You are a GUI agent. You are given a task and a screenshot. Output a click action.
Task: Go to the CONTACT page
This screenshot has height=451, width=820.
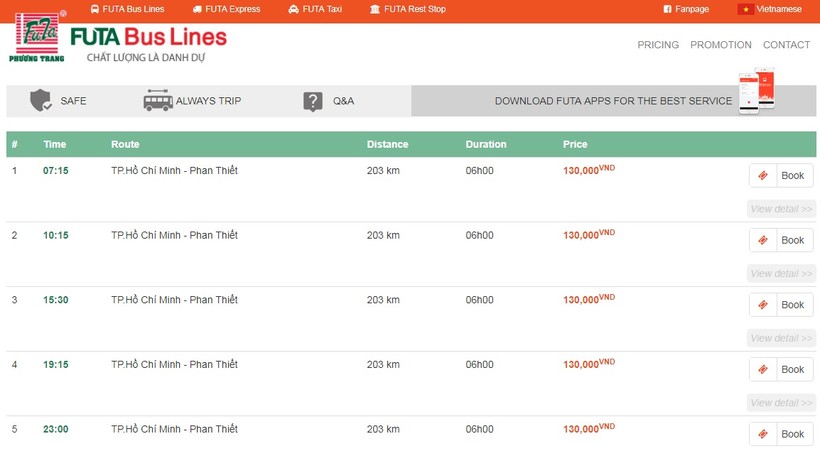point(786,45)
